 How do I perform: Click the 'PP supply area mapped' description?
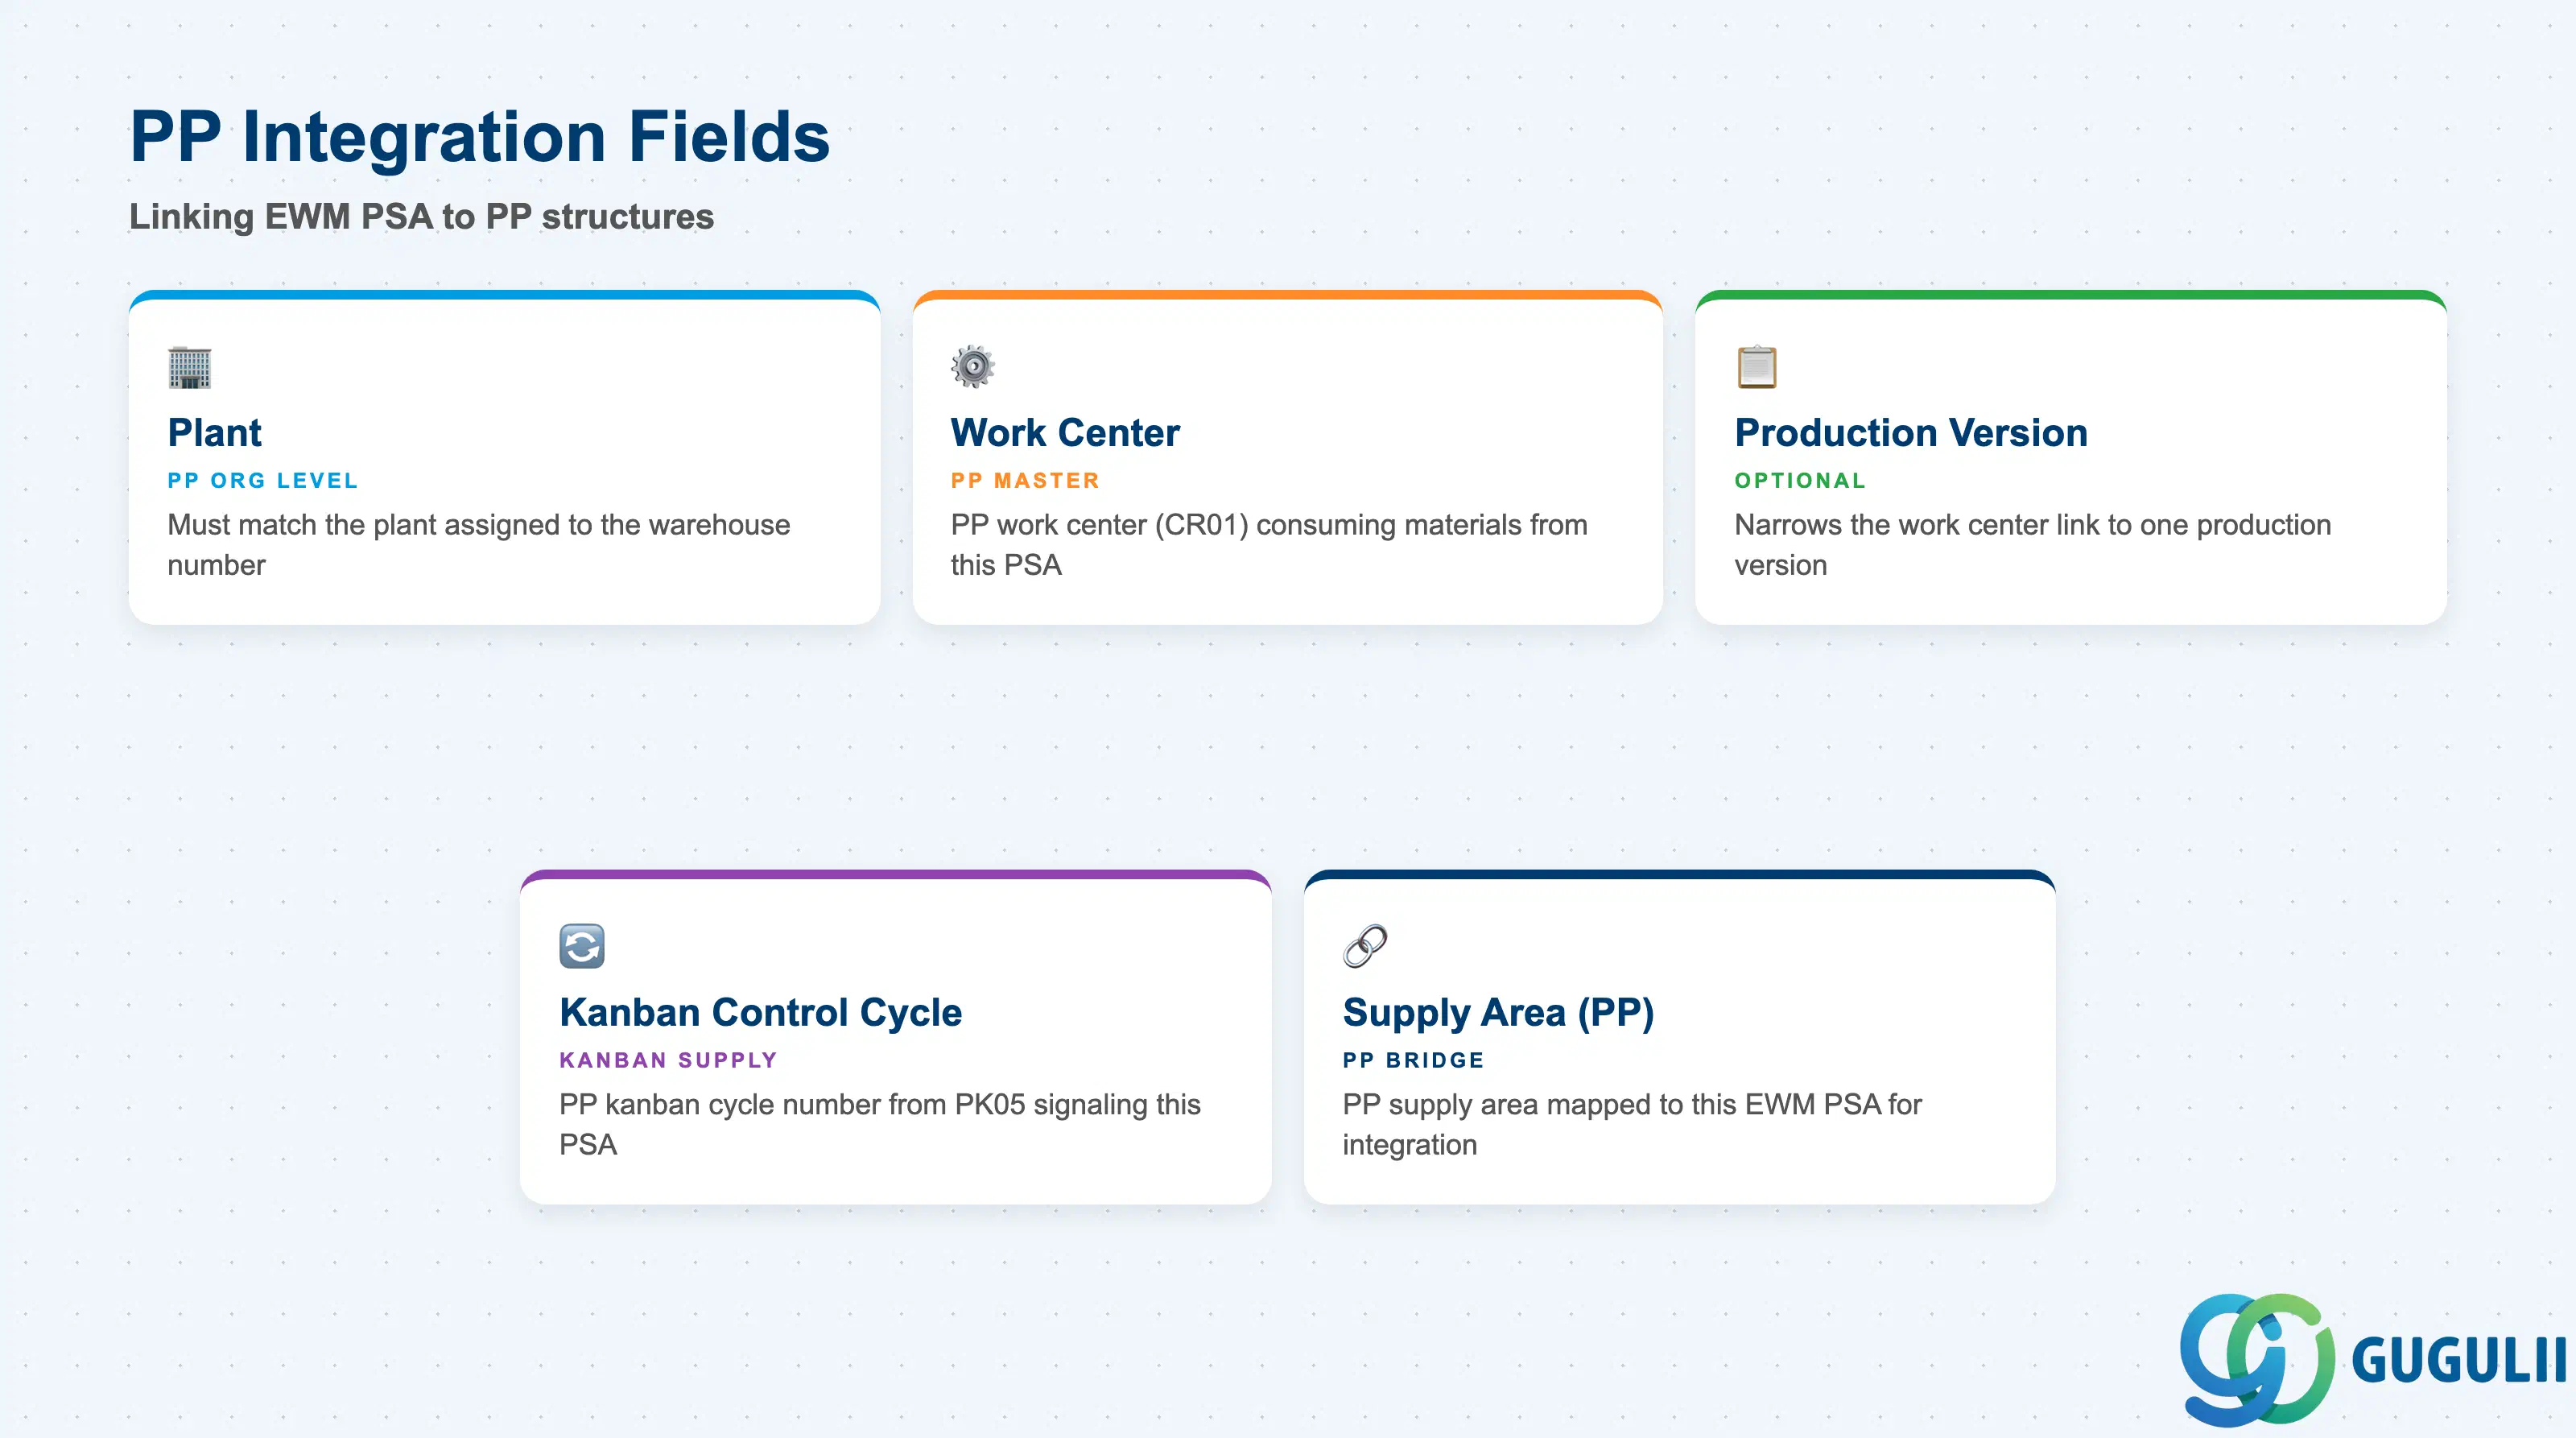(x=1632, y=1124)
